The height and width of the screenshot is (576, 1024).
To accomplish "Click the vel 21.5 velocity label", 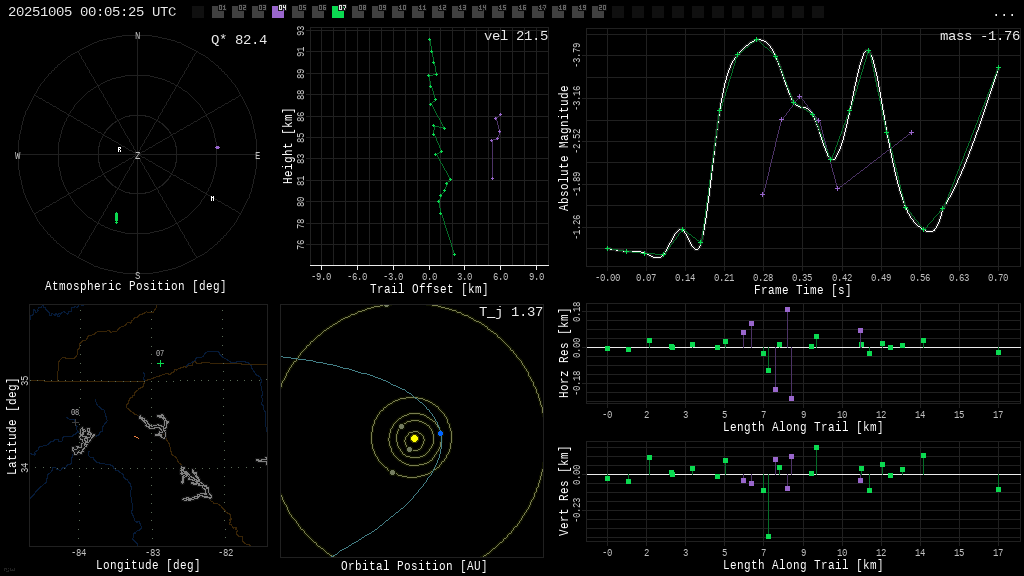I will pyautogui.click(x=515, y=36).
